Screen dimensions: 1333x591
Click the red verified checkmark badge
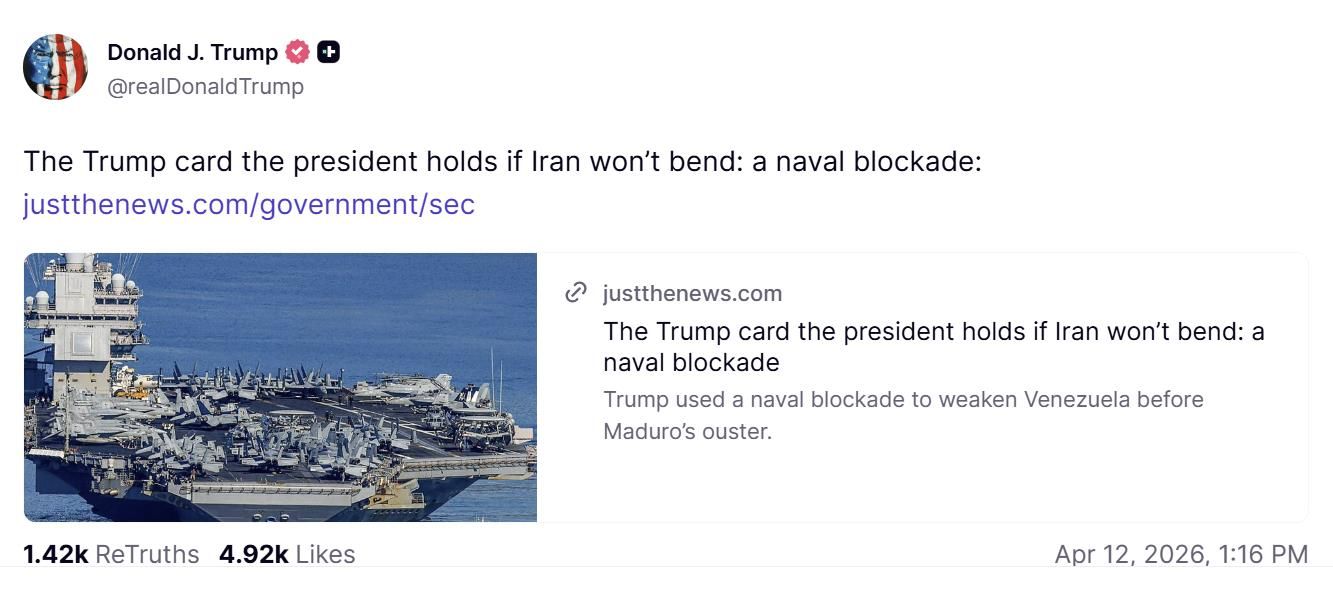click(x=297, y=52)
